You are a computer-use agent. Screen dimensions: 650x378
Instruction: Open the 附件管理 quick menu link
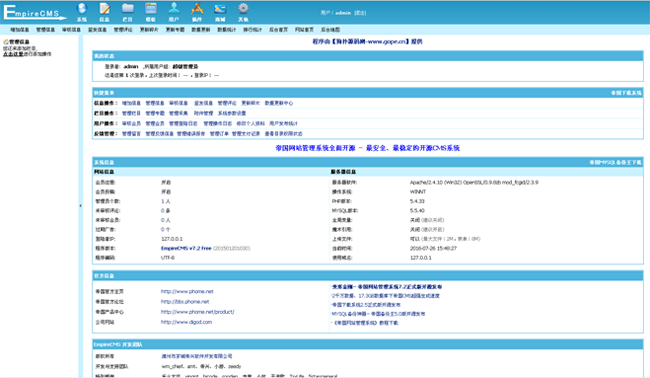click(204, 113)
